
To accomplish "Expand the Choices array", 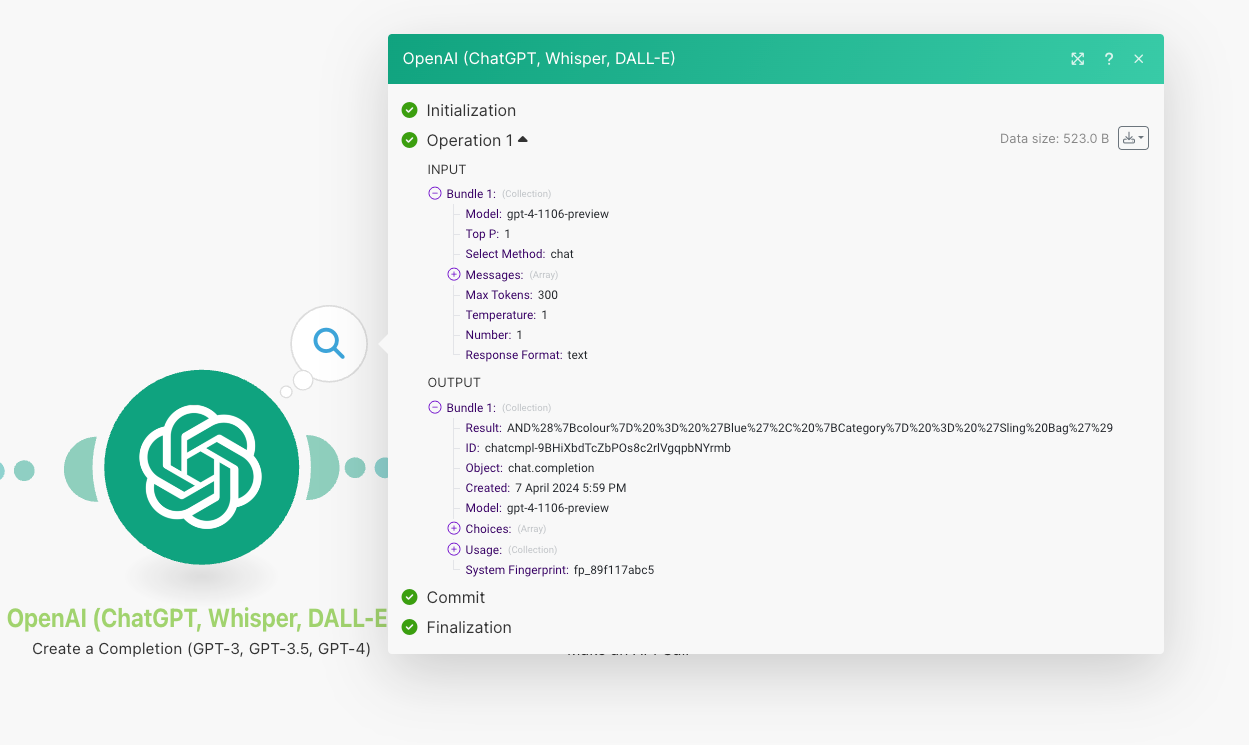I will [x=454, y=529].
